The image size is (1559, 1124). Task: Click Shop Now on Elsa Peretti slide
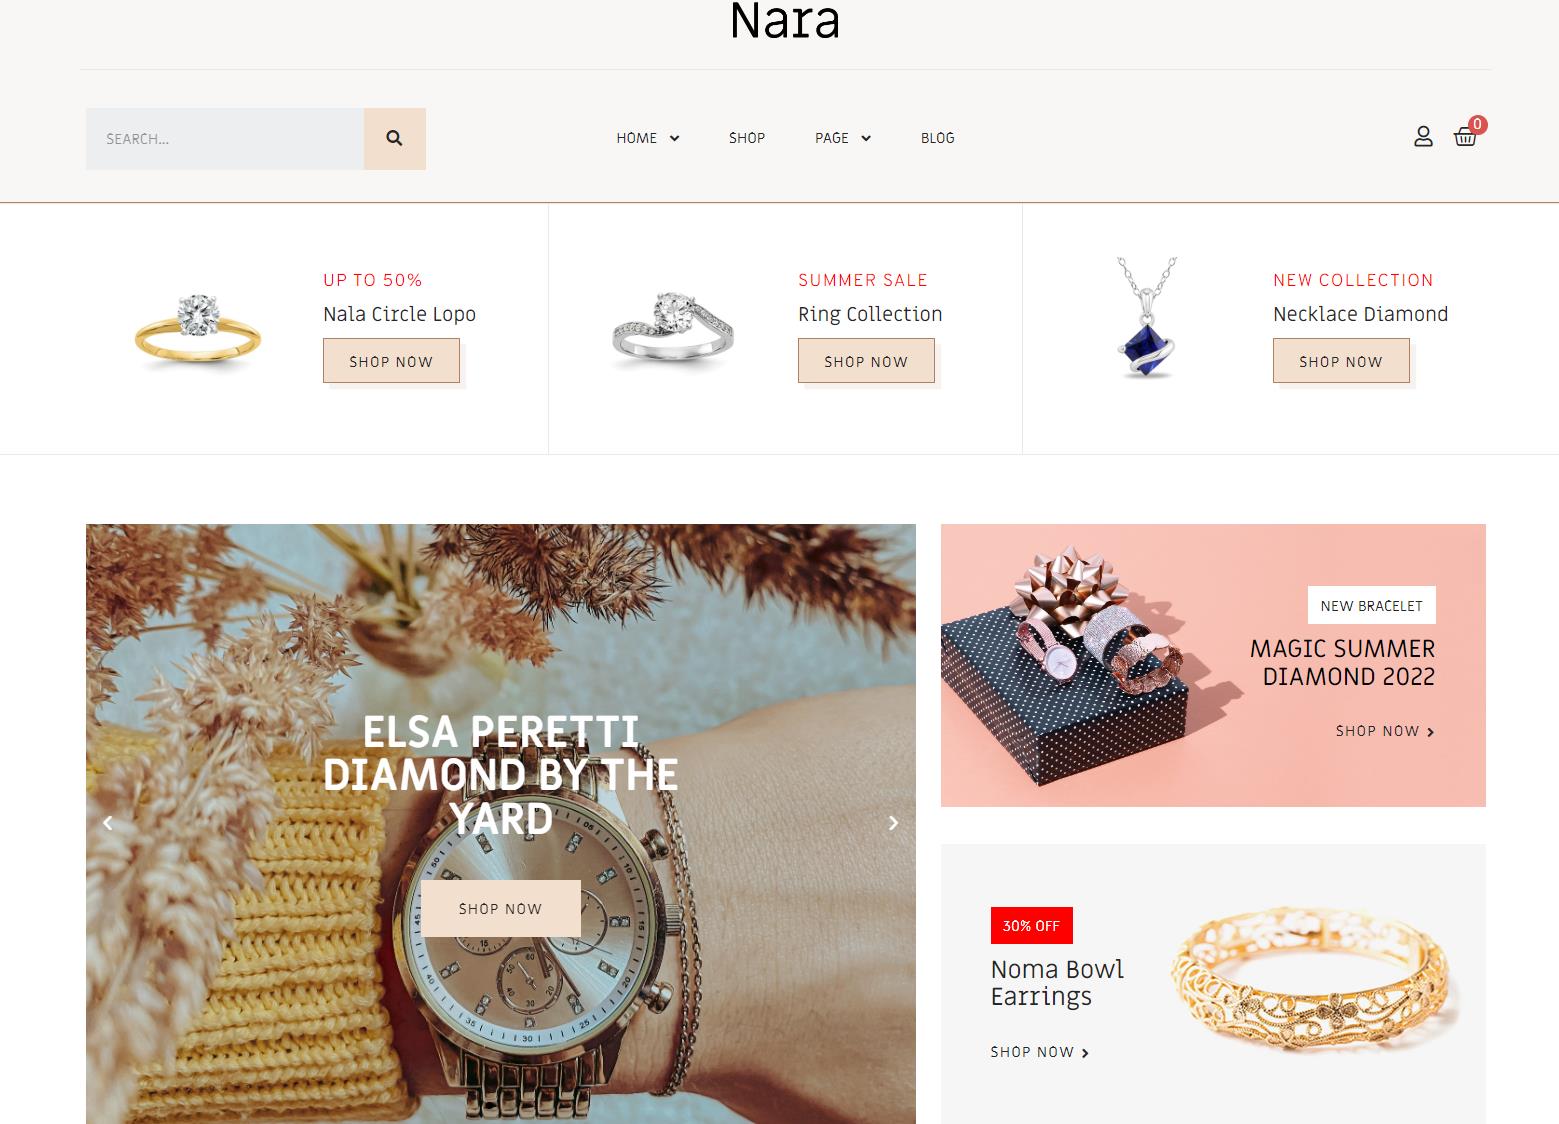(x=500, y=908)
